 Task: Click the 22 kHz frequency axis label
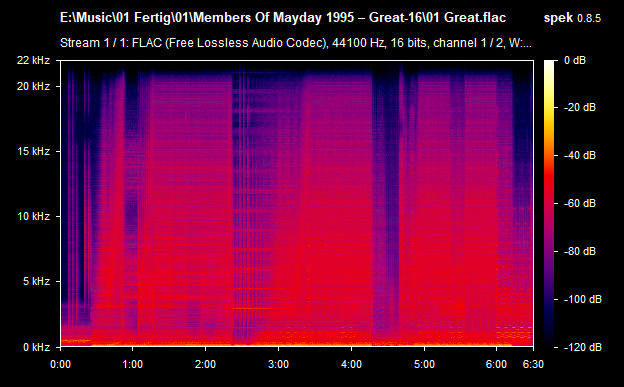coord(33,61)
